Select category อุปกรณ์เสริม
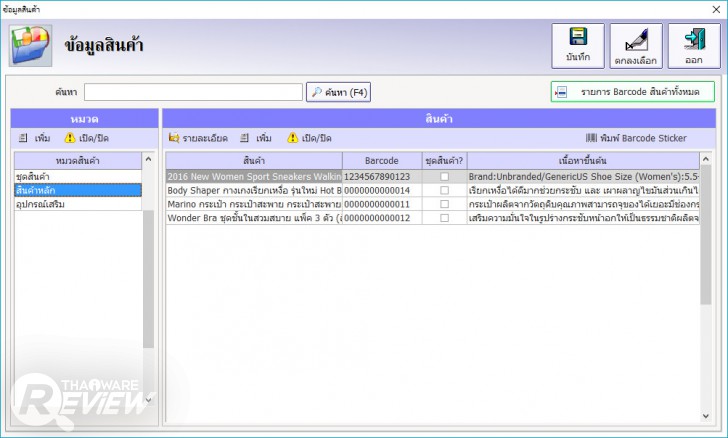The height and width of the screenshot is (438, 728). [x=78, y=204]
